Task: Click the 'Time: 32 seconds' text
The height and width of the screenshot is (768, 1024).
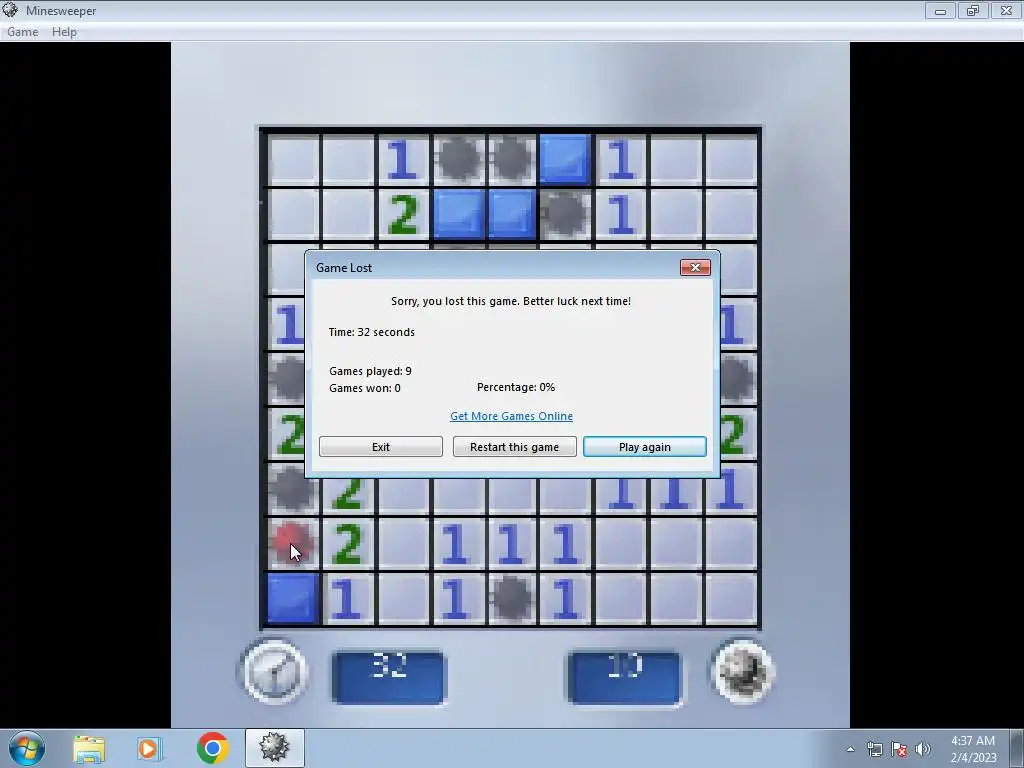Action: tap(372, 332)
